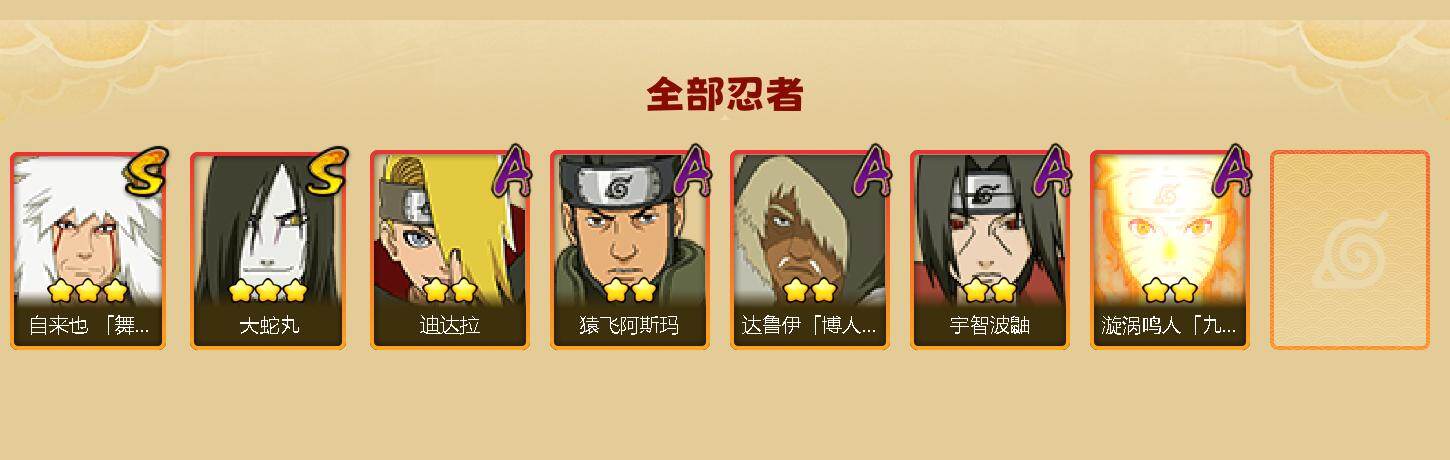Click the A rank badge on 达鲁伊
Screen dimensions: 1450x460
(x=872, y=170)
